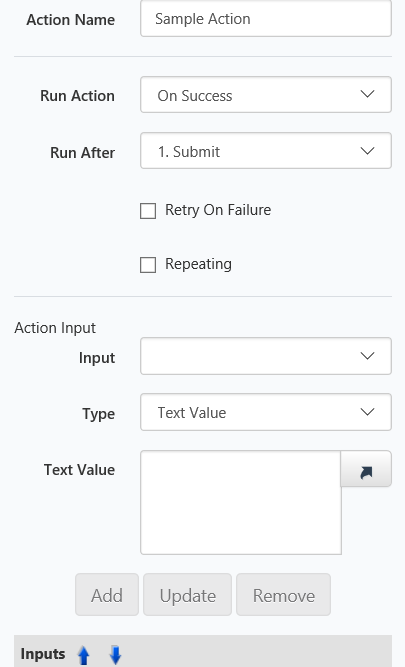
Task: Focus the Text Value text area
Action: [241, 502]
